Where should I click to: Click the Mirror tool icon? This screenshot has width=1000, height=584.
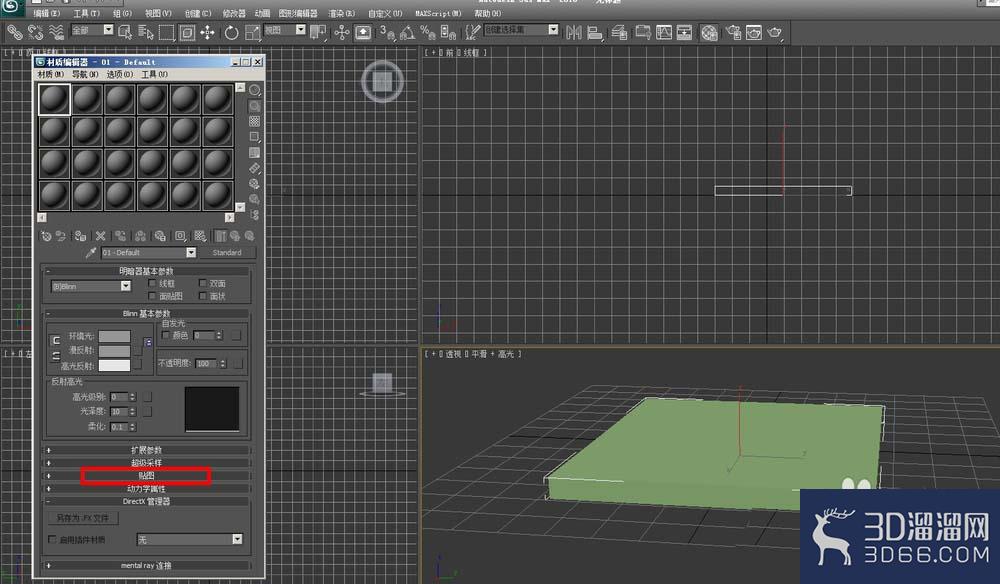574,33
